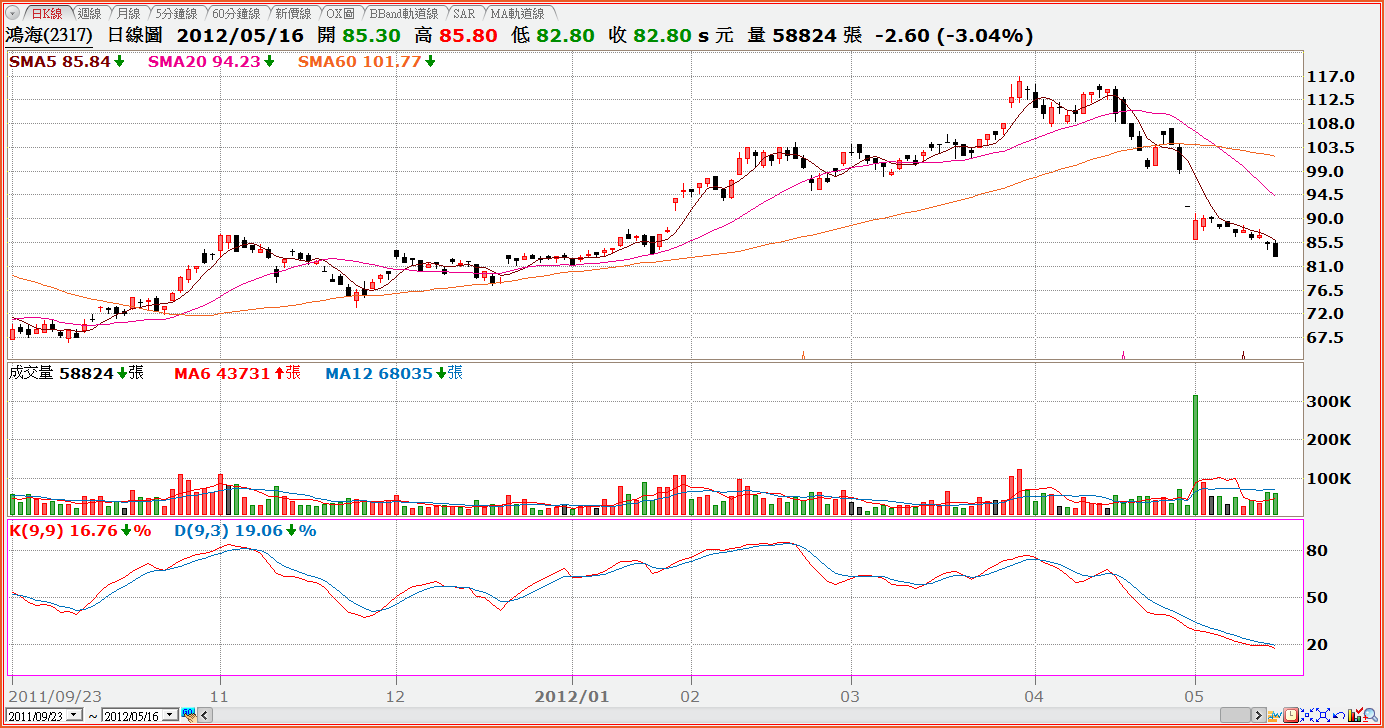This screenshot has height=728, width=1385.
Task: Open the 60分鐘線 tab
Action: coord(235,14)
